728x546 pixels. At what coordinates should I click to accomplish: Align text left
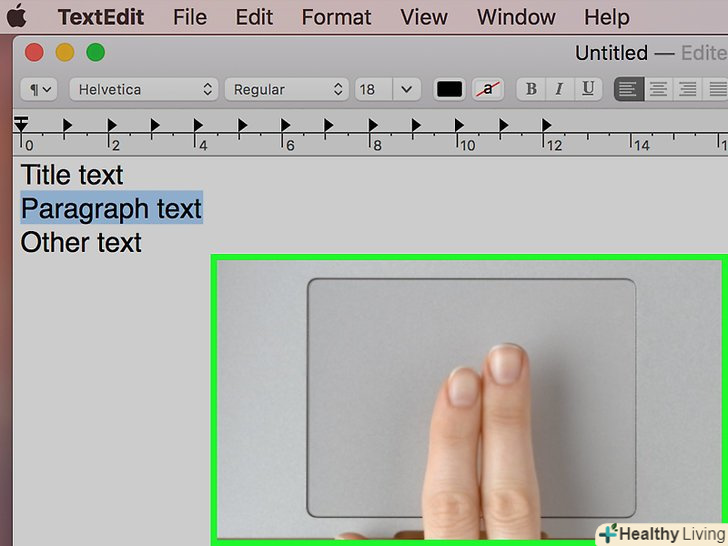pyautogui.click(x=629, y=89)
